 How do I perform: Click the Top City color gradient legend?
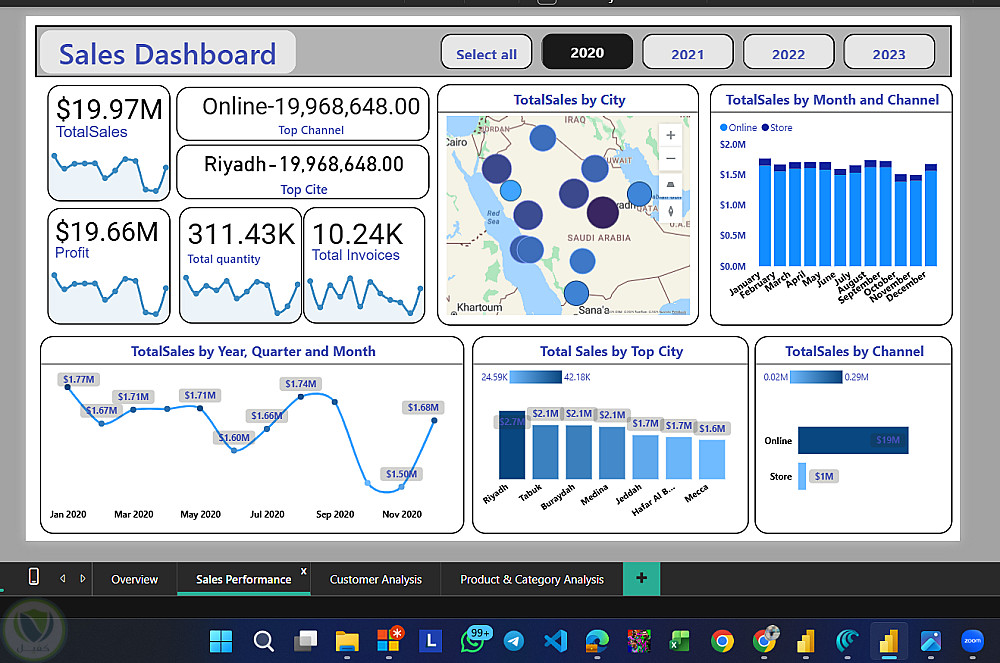coord(536,377)
